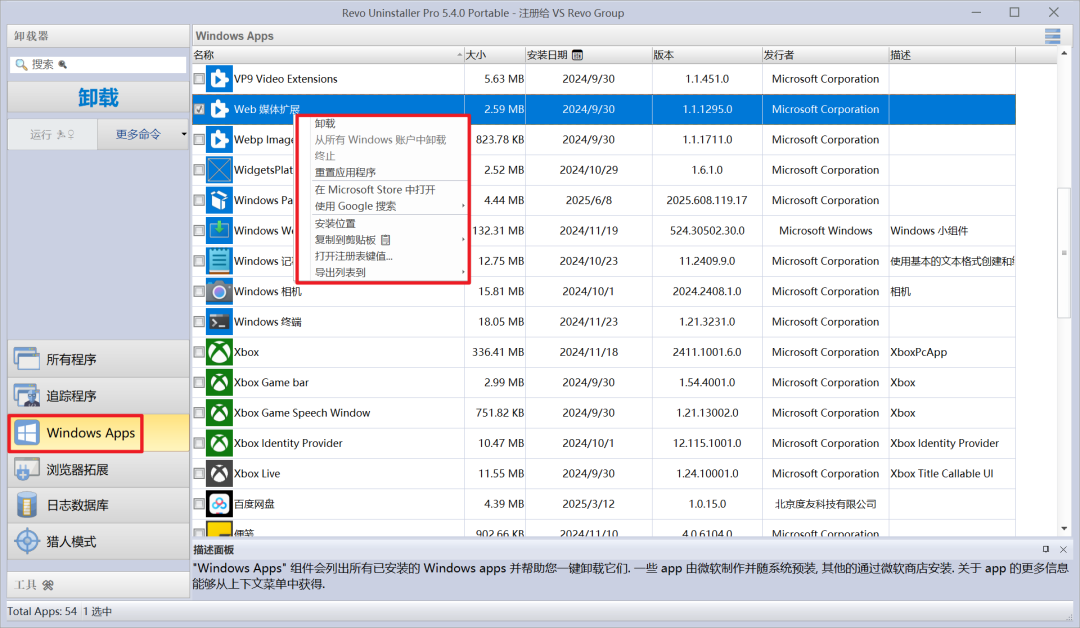Expand the 更多命令 dropdown arrow
The height and width of the screenshot is (628, 1080).
pos(183,134)
